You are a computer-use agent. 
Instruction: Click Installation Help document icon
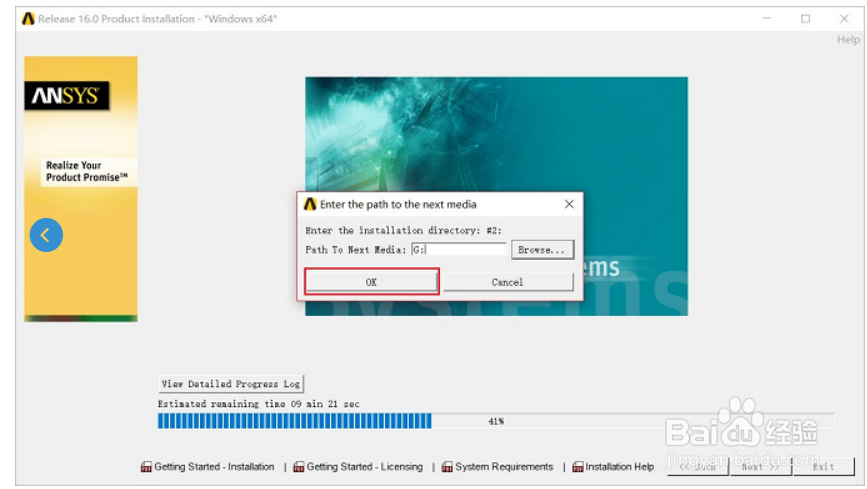coord(578,467)
